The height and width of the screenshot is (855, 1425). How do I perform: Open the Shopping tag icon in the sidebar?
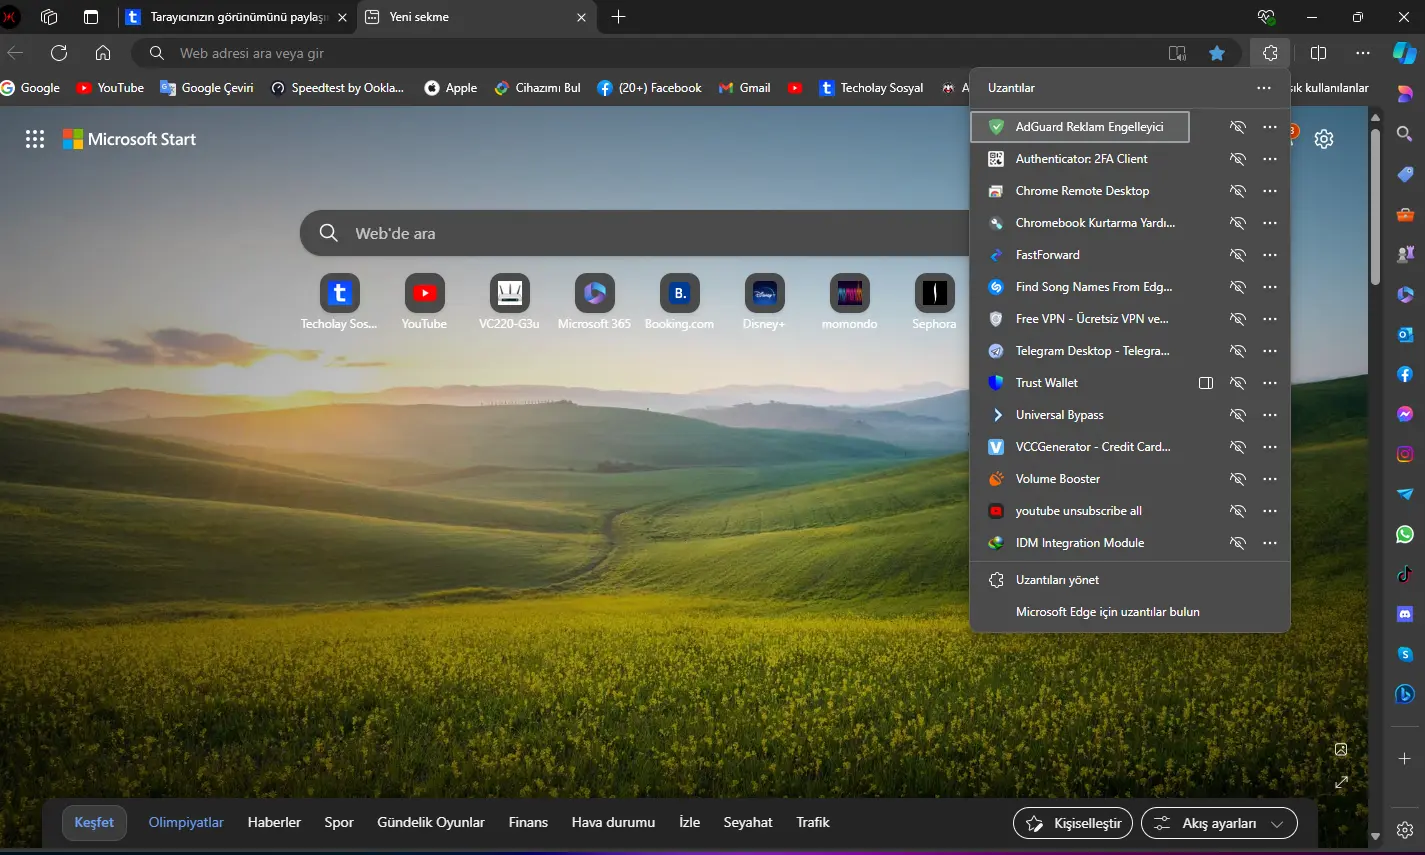[x=1405, y=174]
